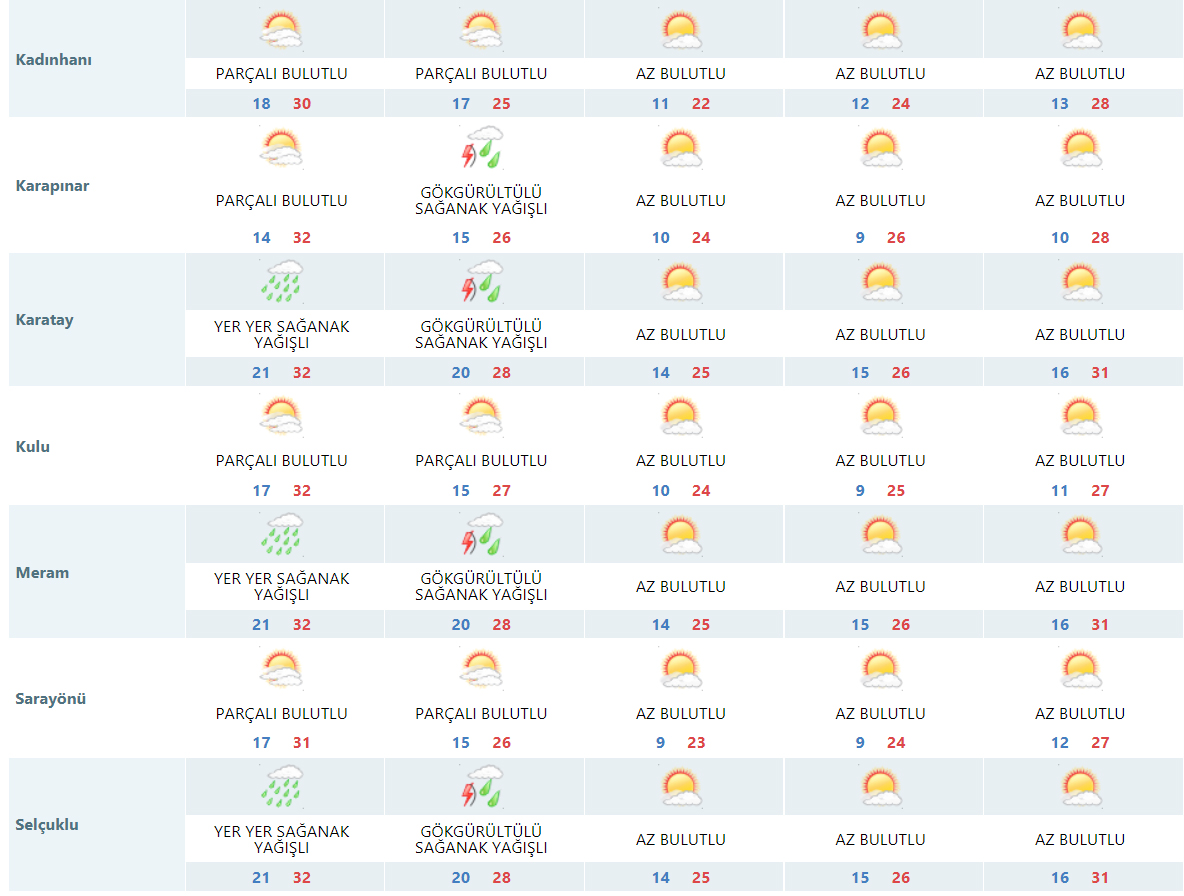This screenshot has width=1184, height=896.
Task: Click the thunderstorm icon in the Karapınar row
Action: (x=481, y=148)
